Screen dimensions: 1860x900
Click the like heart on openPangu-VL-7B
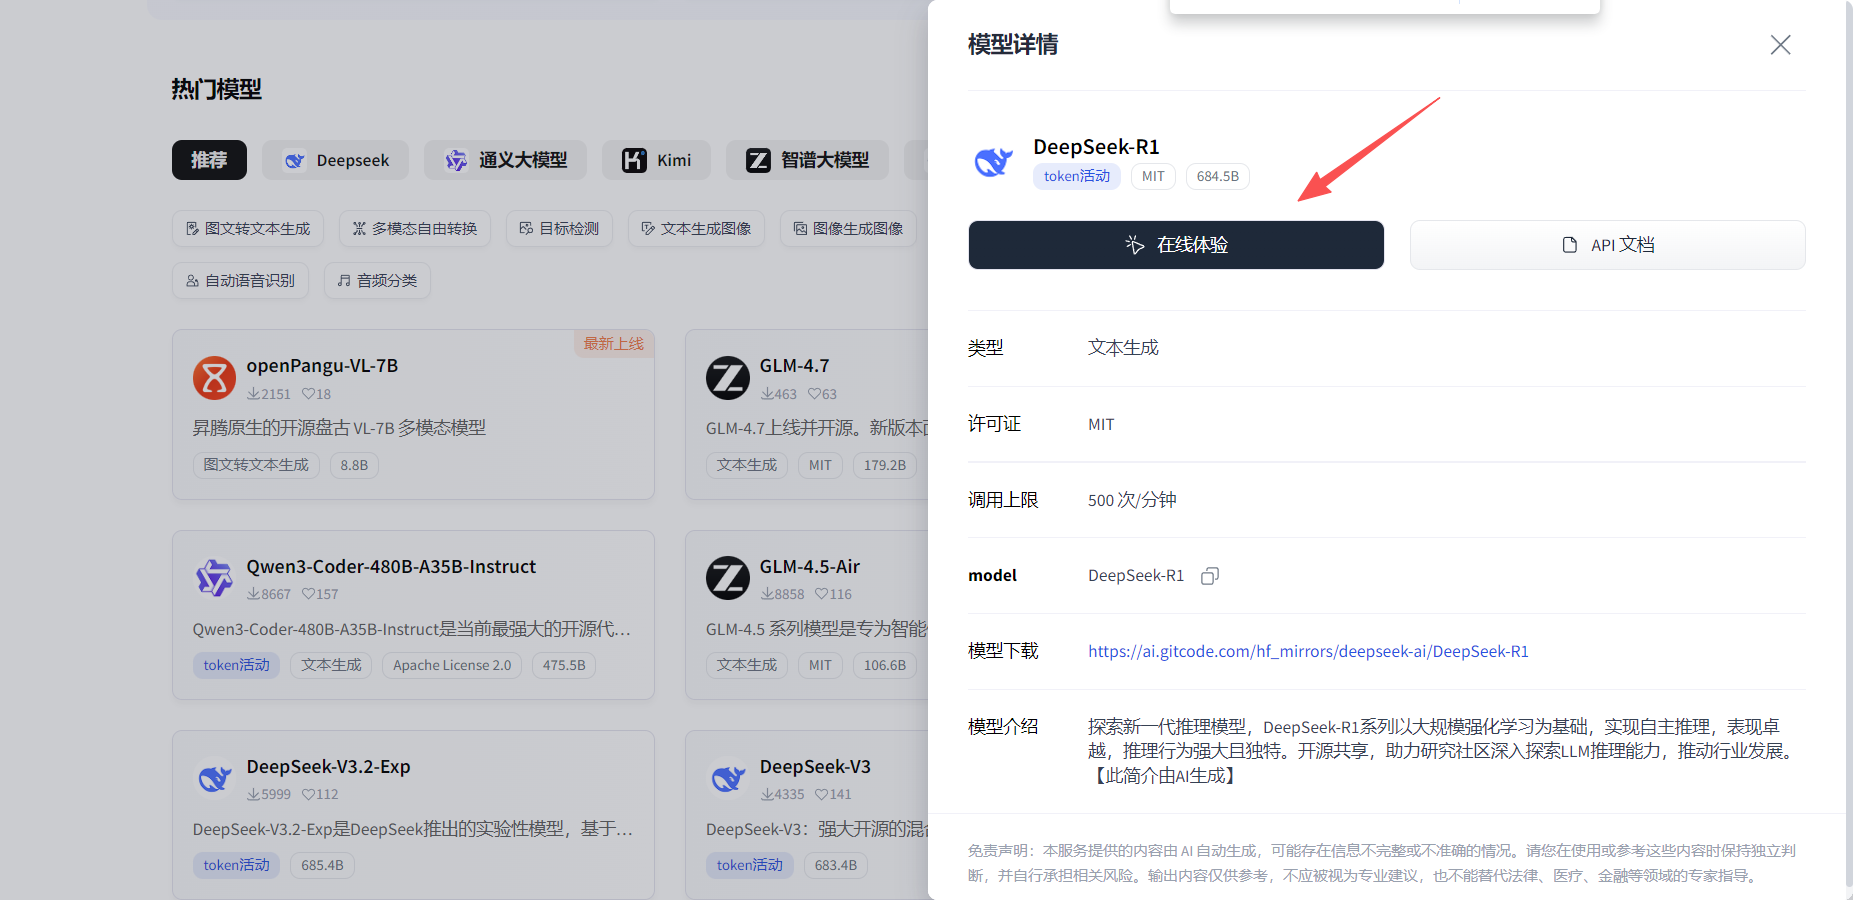tap(308, 394)
